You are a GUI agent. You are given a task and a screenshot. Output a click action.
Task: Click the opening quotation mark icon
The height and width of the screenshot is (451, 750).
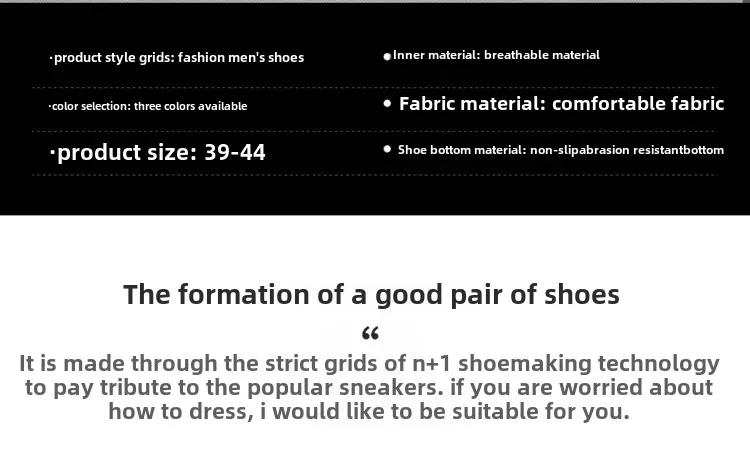point(371,333)
